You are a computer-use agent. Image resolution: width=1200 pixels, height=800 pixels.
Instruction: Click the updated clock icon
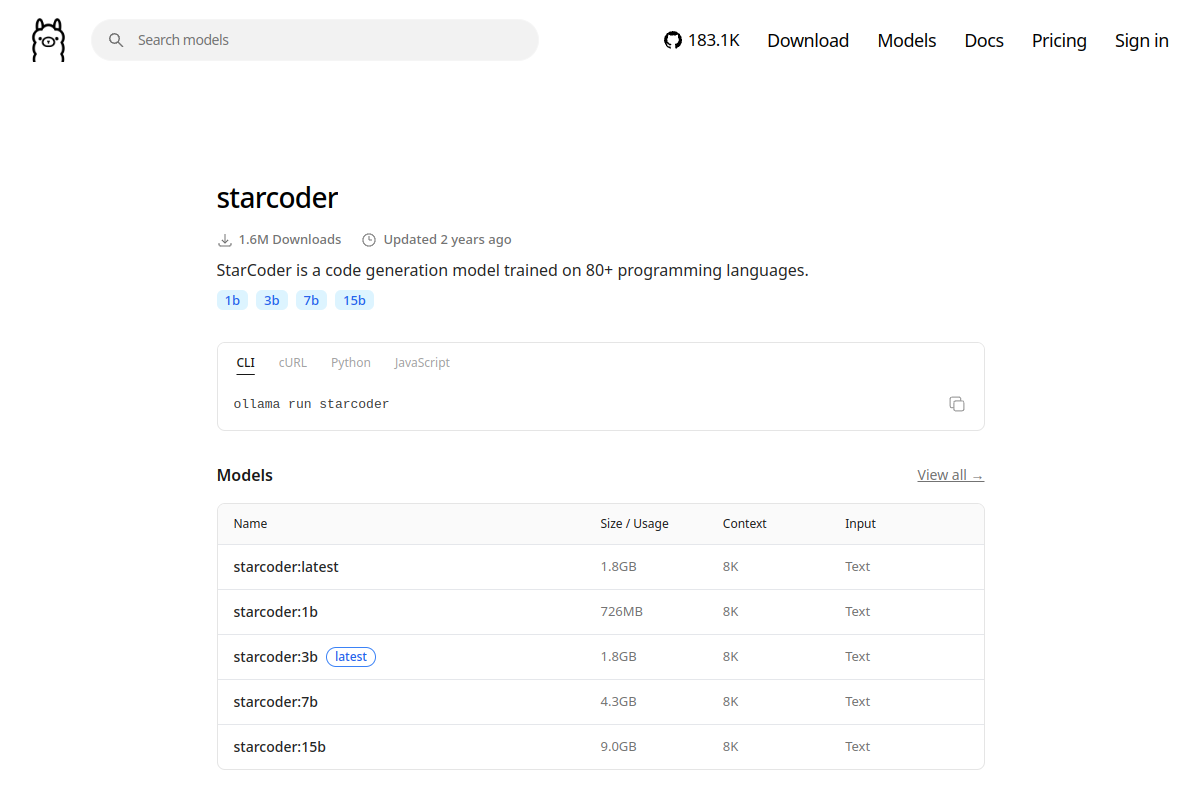pyautogui.click(x=369, y=240)
